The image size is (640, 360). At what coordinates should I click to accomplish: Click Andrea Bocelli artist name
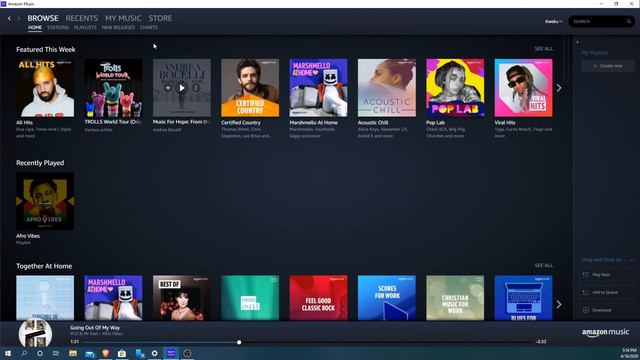point(167,130)
